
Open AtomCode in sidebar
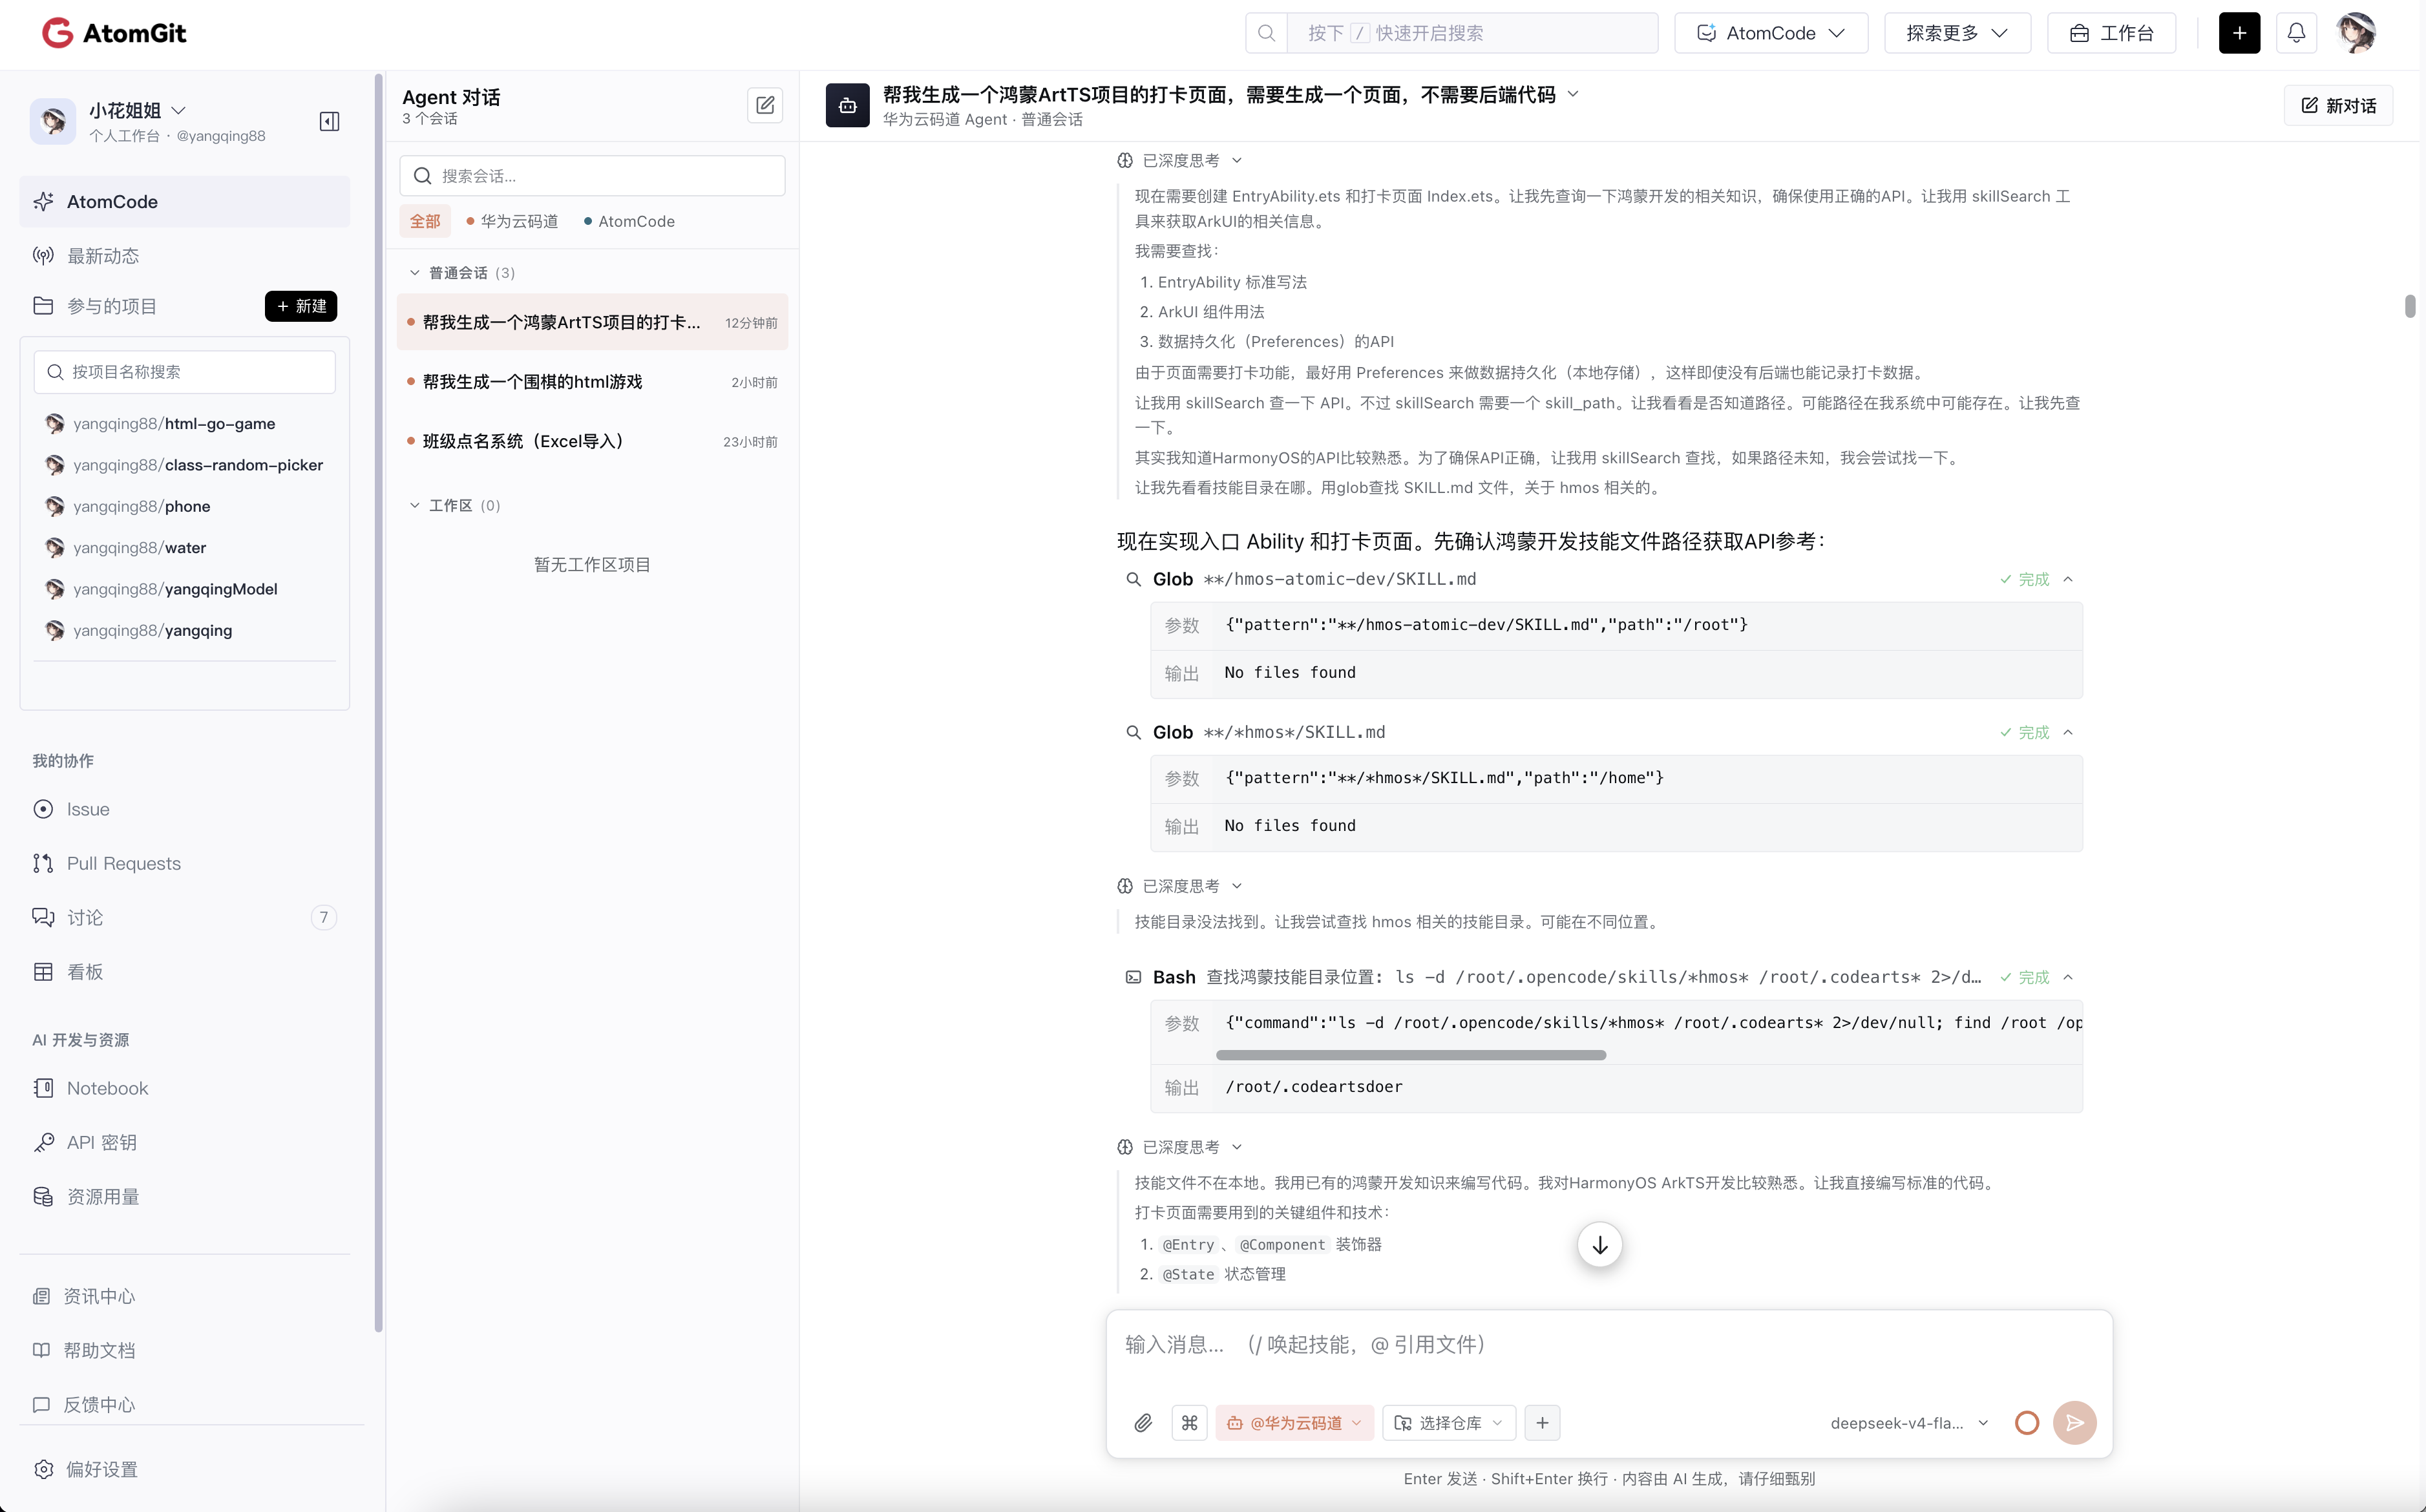click(185, 202)
